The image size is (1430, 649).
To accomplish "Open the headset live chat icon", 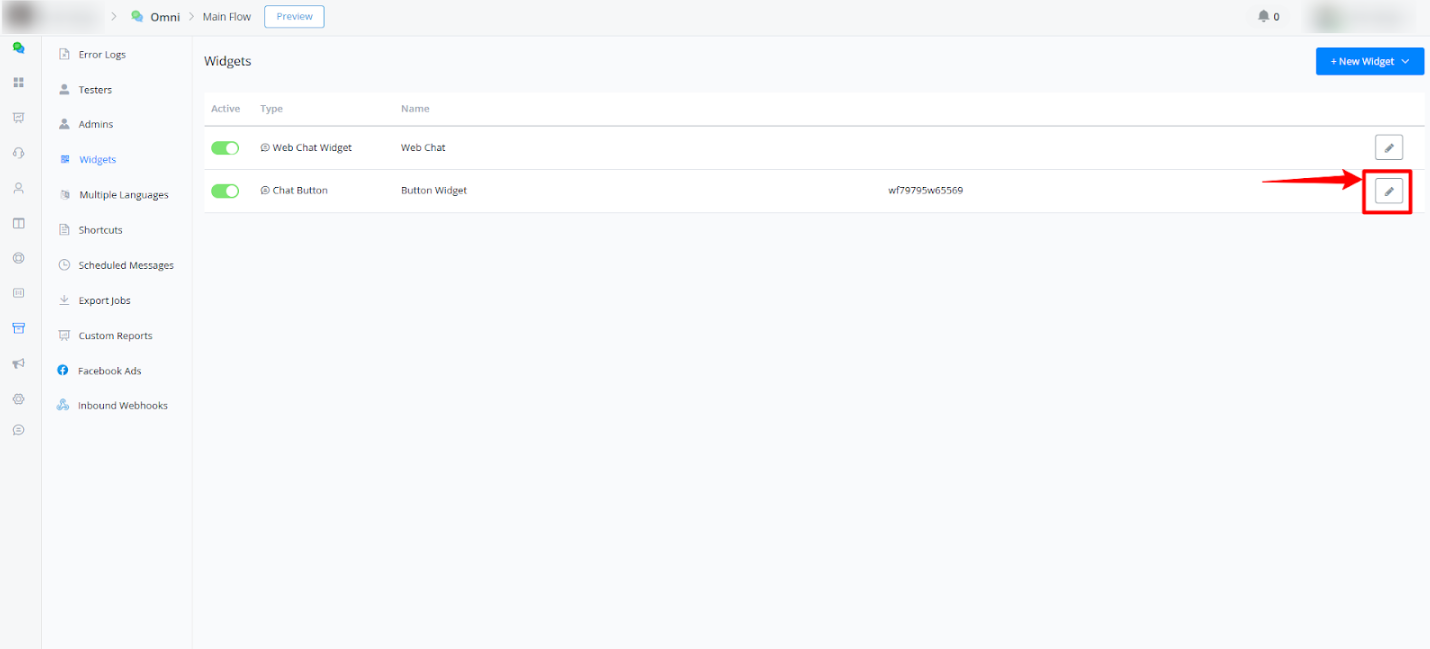I will click(18, 153).
